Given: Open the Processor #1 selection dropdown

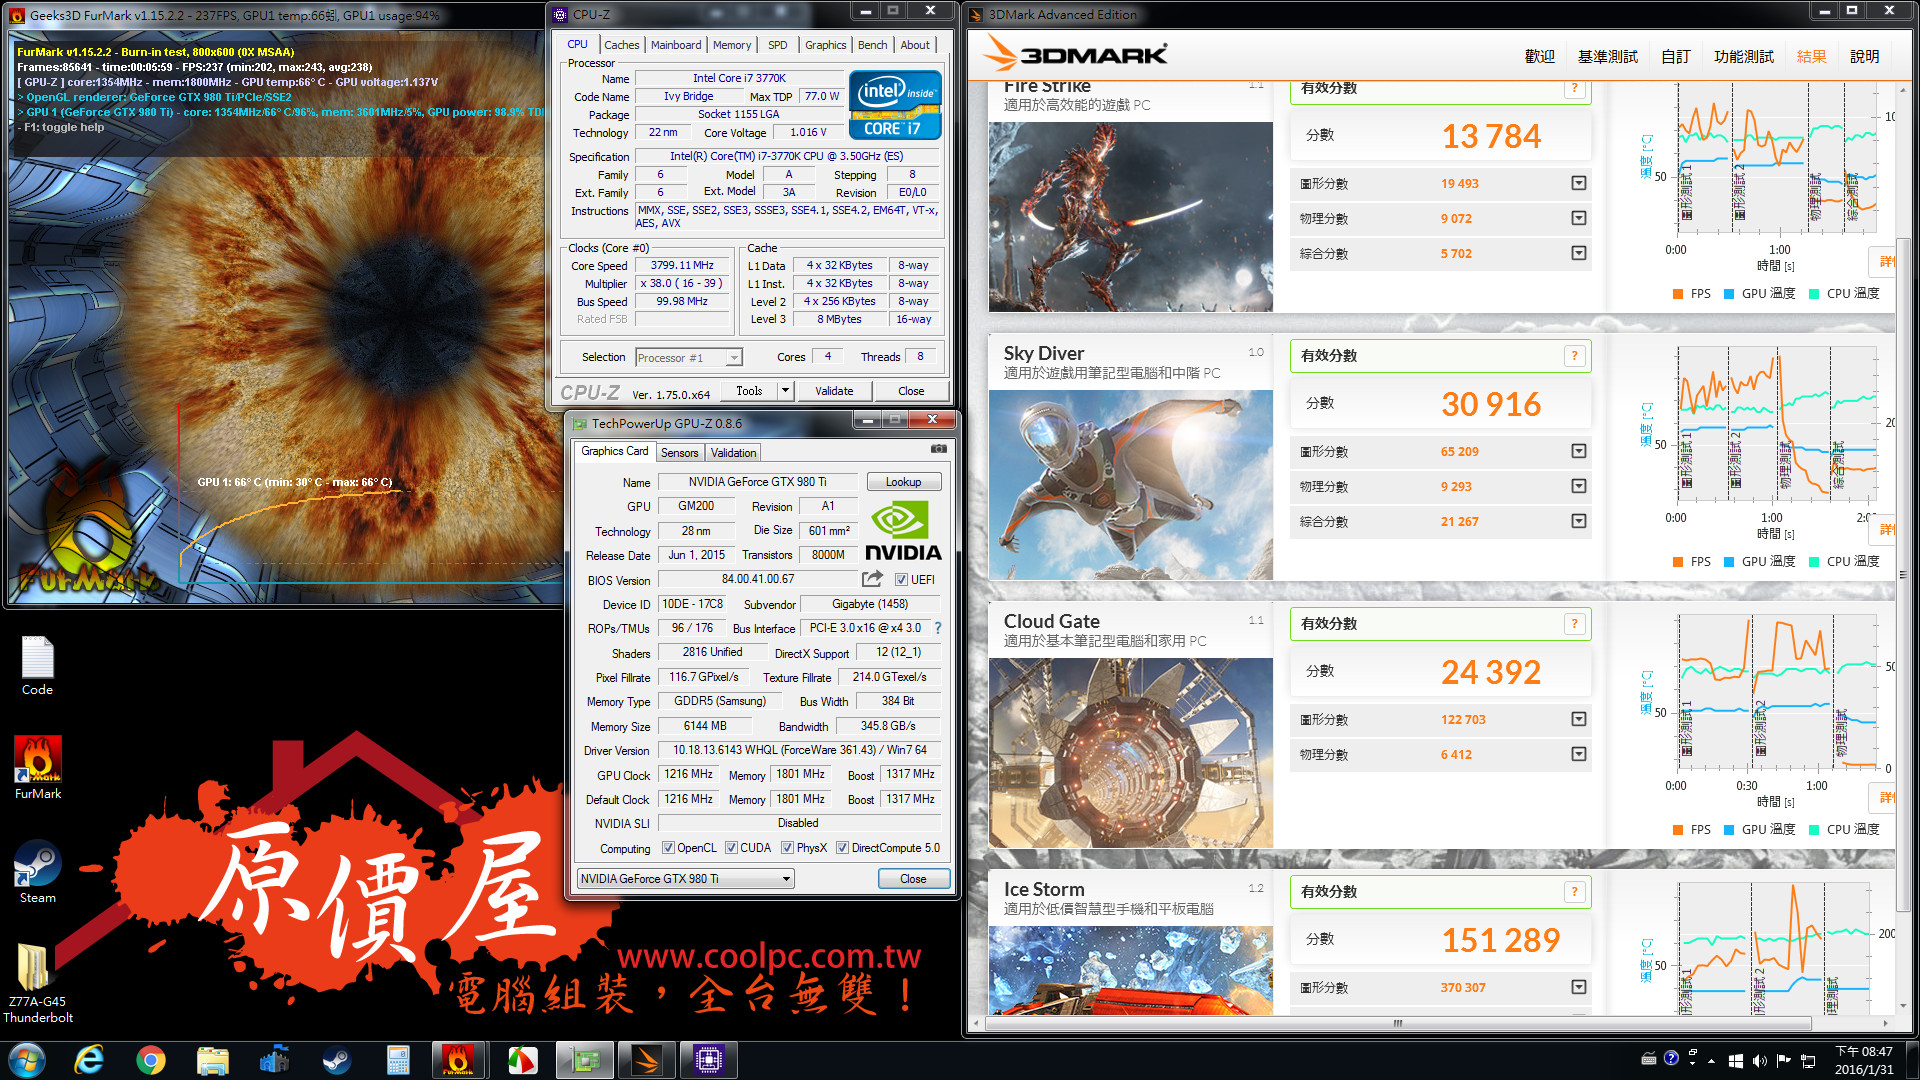Looking at the screenshot, I should click(x=734, y=358).
